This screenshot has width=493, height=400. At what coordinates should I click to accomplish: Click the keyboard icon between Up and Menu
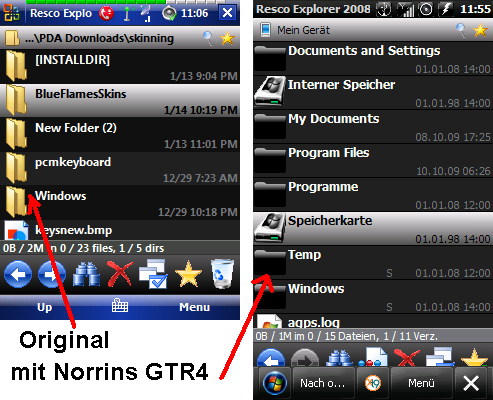[120, 305]
